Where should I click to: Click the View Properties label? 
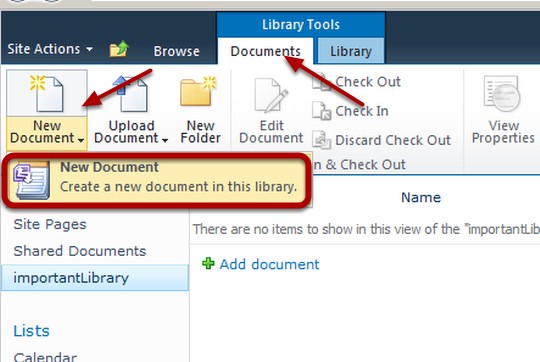coord(503,132)
